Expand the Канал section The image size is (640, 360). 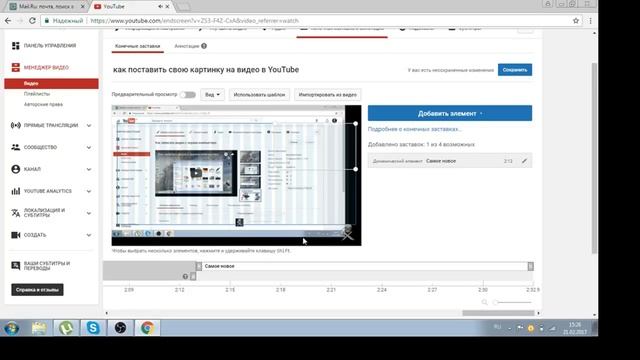[89, 169]
